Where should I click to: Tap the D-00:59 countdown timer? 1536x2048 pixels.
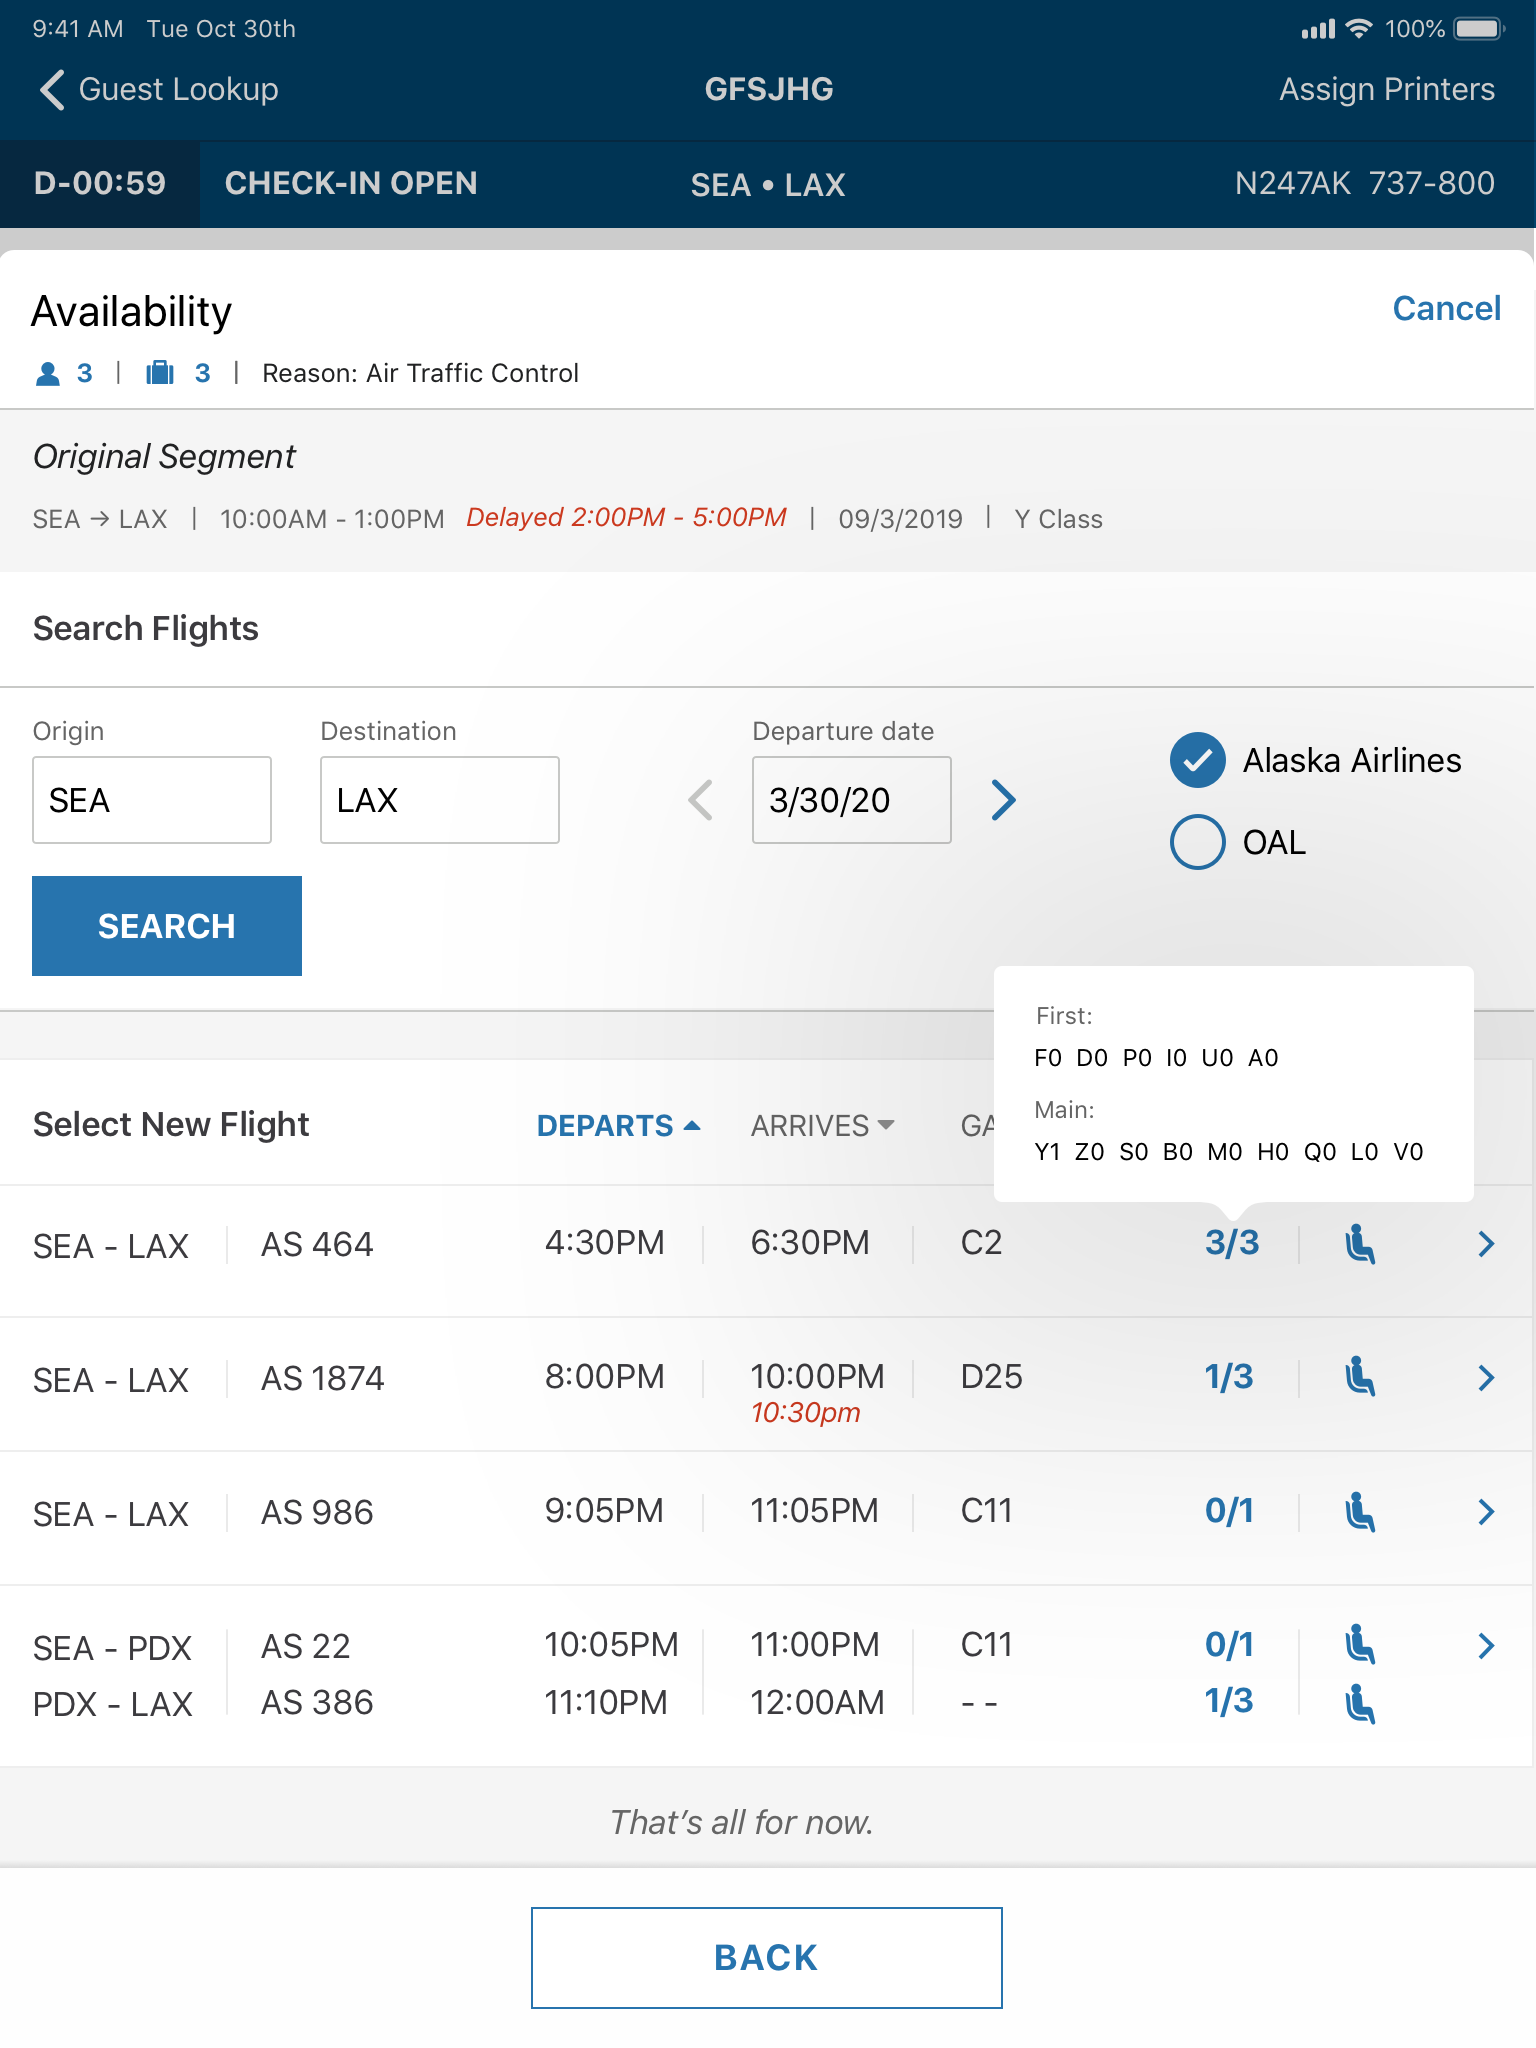pos(100,184)
